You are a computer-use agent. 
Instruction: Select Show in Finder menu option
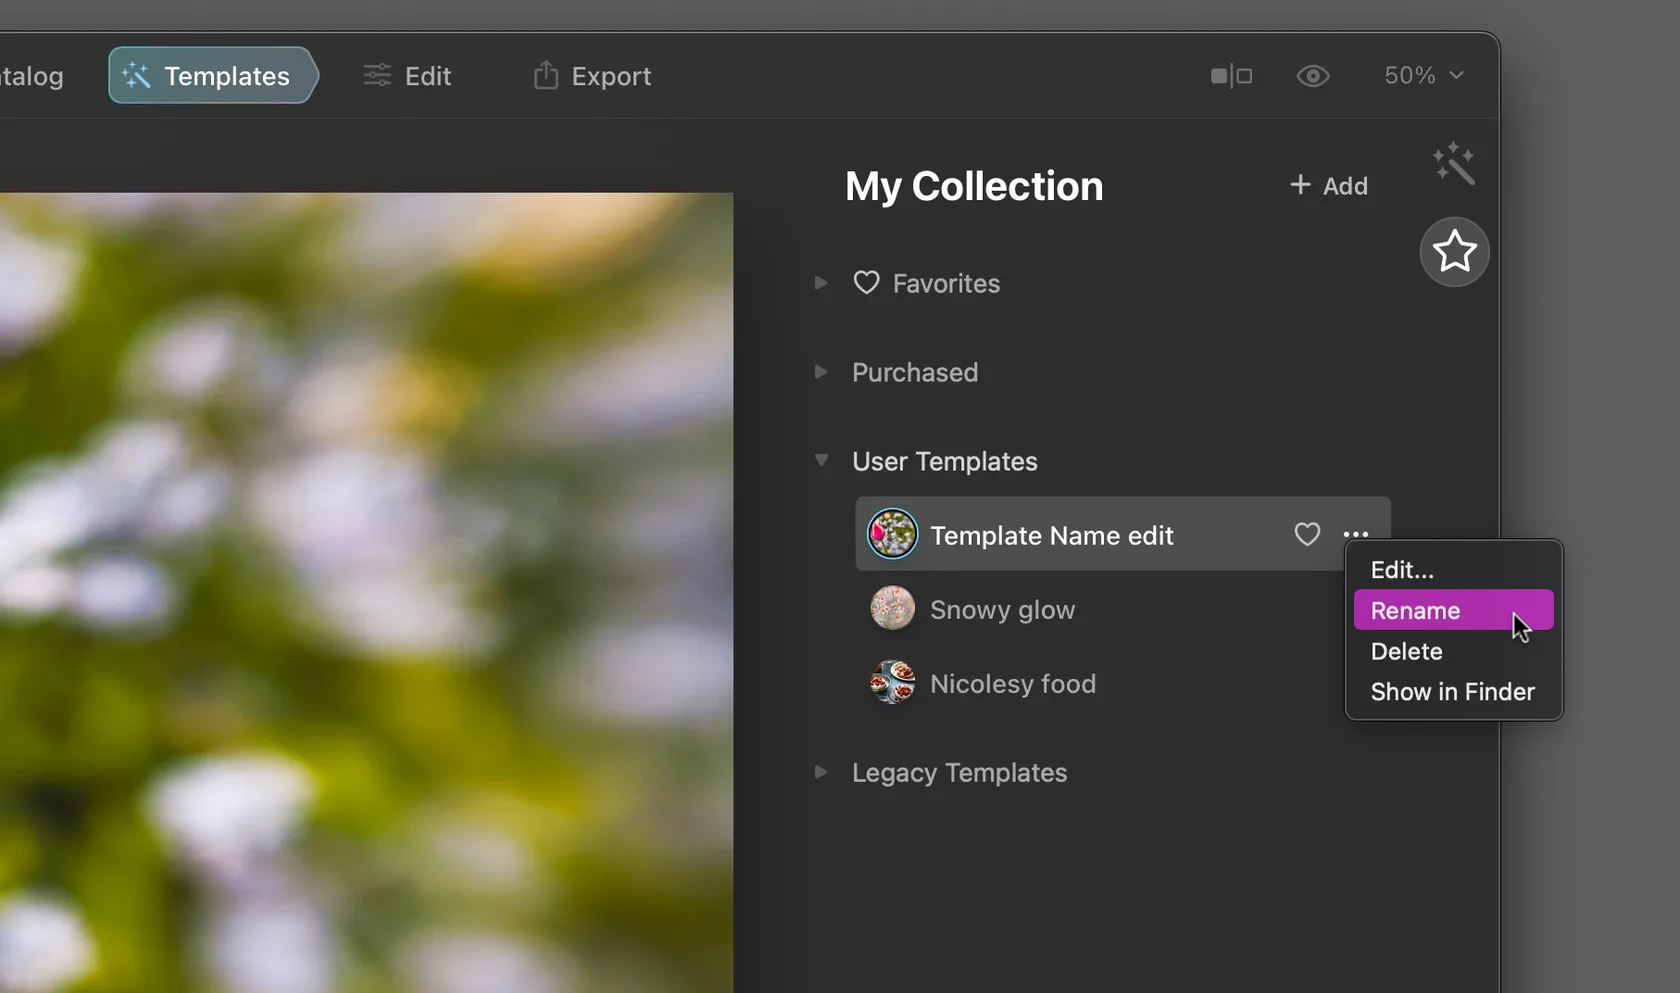tap(1452, 692)
